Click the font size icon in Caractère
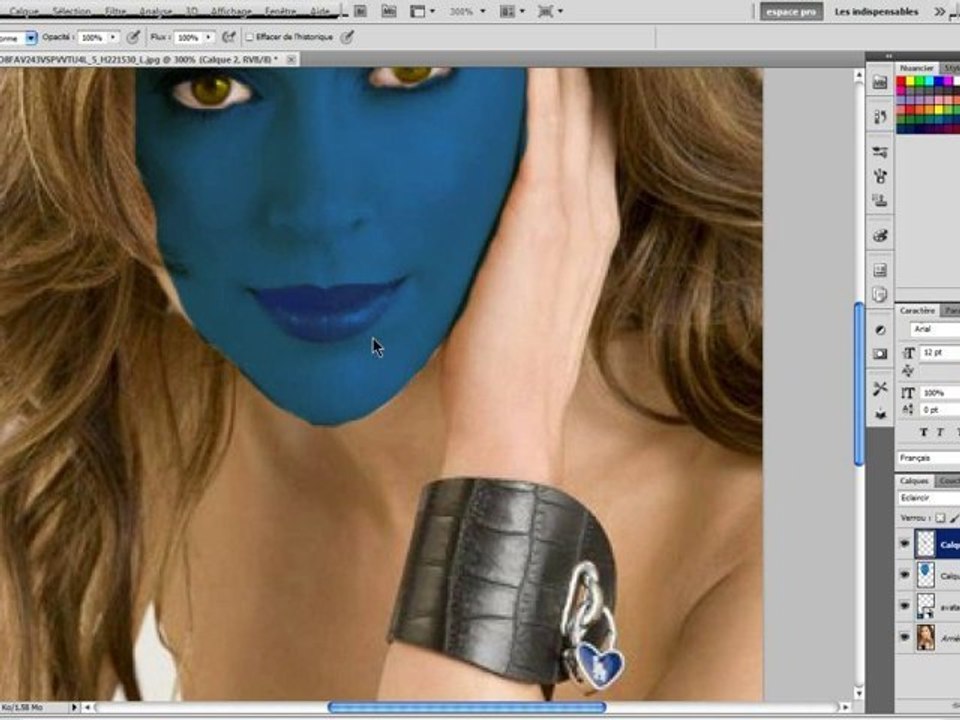960x720 pixels. tap(909, 353)
